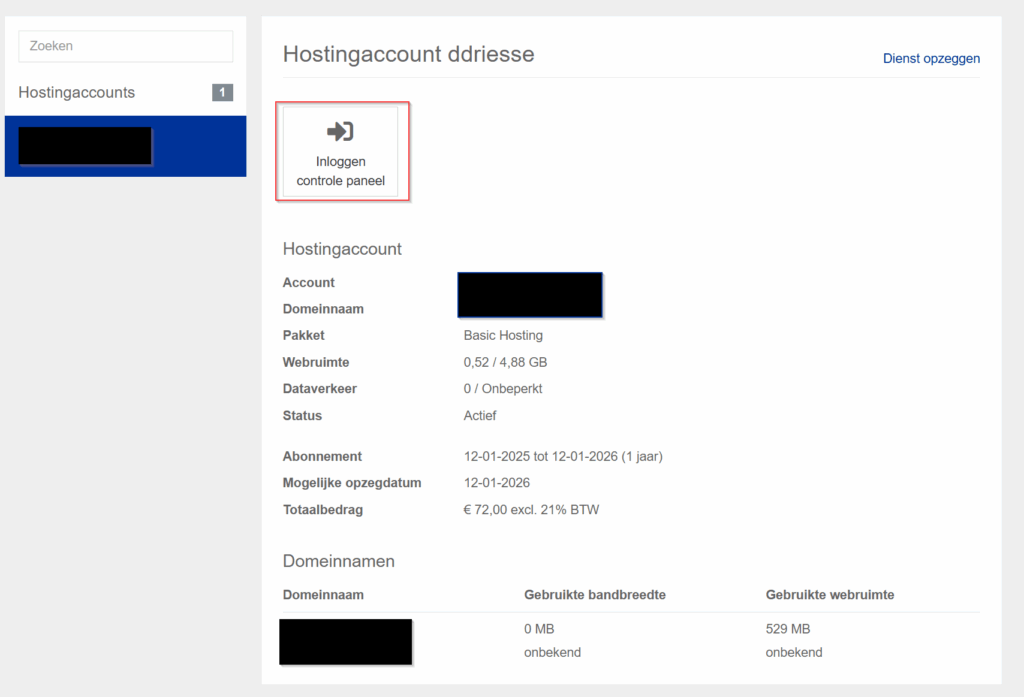Select the highlighted hosting account in the sidebar
The height and width of the screenshot is (697, 1024).
point(85,145)
